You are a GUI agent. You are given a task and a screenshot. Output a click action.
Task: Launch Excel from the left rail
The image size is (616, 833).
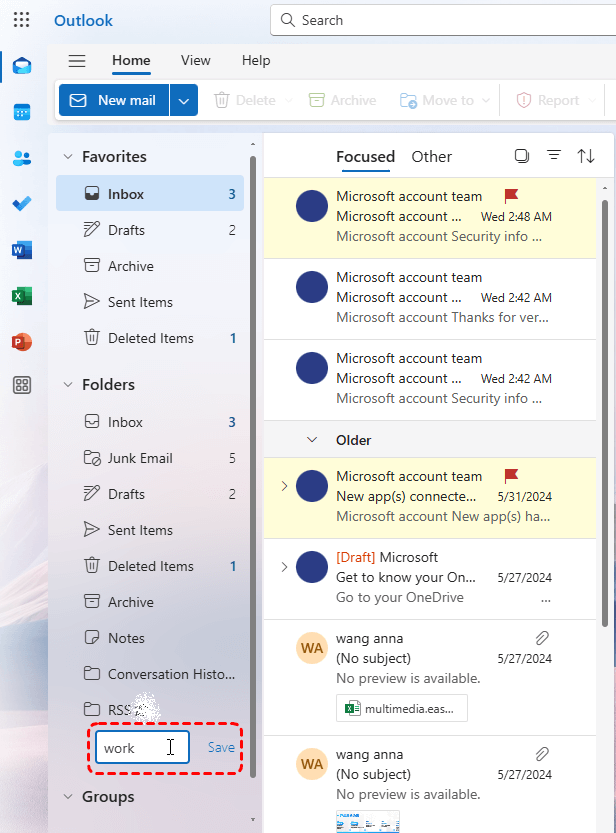pos(22,296)
